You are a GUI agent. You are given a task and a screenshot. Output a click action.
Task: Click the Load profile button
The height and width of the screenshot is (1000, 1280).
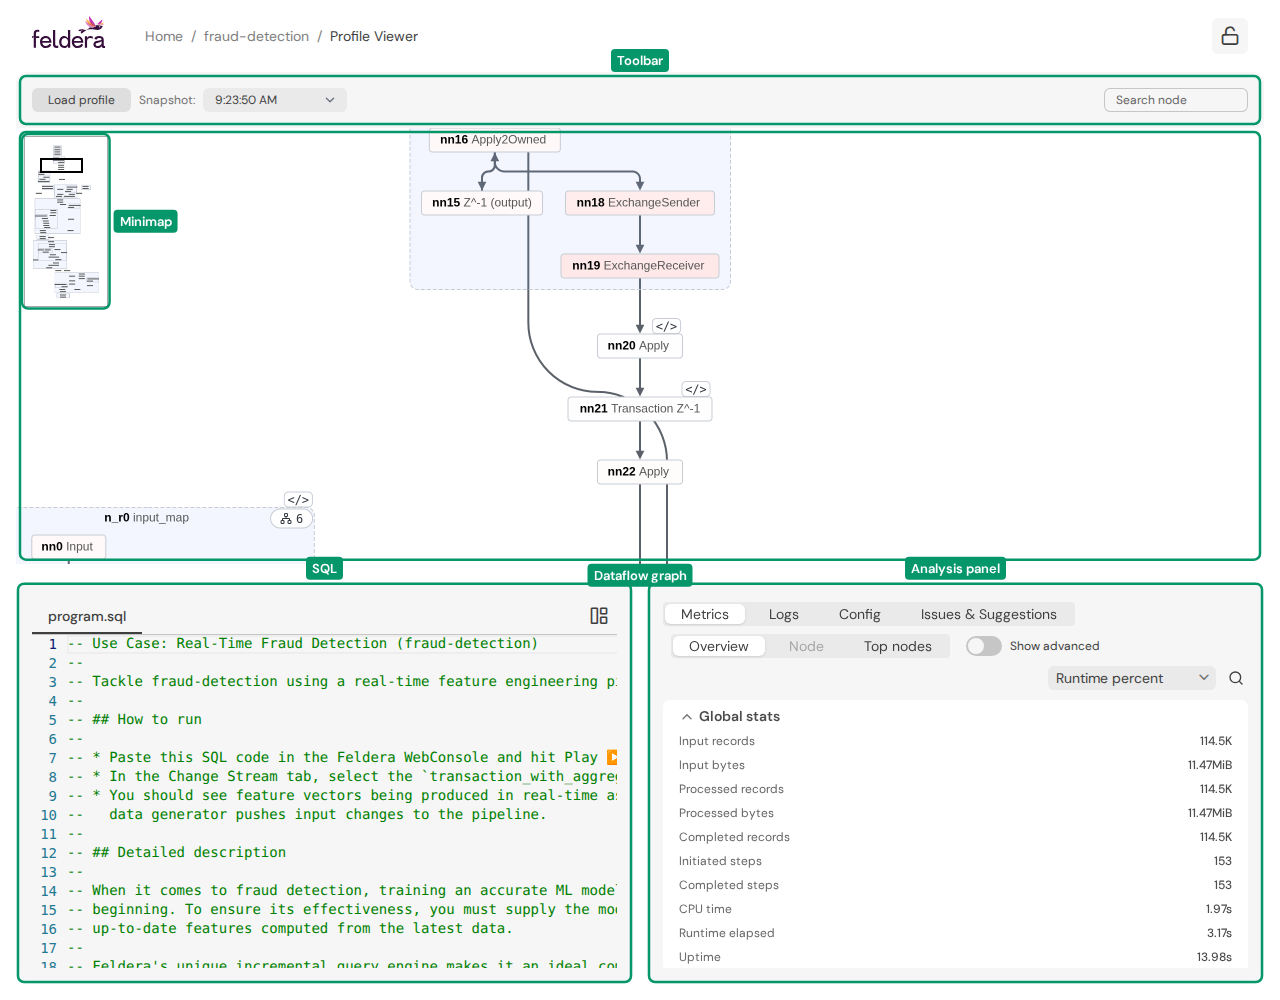(x=81, y=100)
